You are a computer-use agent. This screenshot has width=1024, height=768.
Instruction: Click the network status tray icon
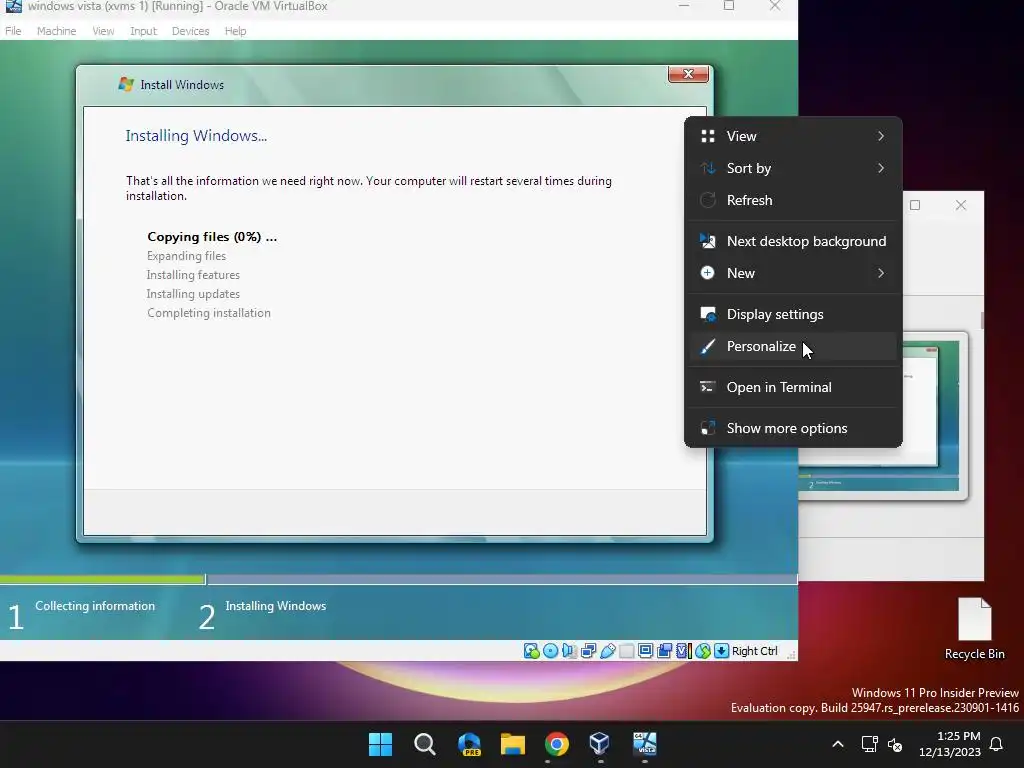click(x=869, y=744)
